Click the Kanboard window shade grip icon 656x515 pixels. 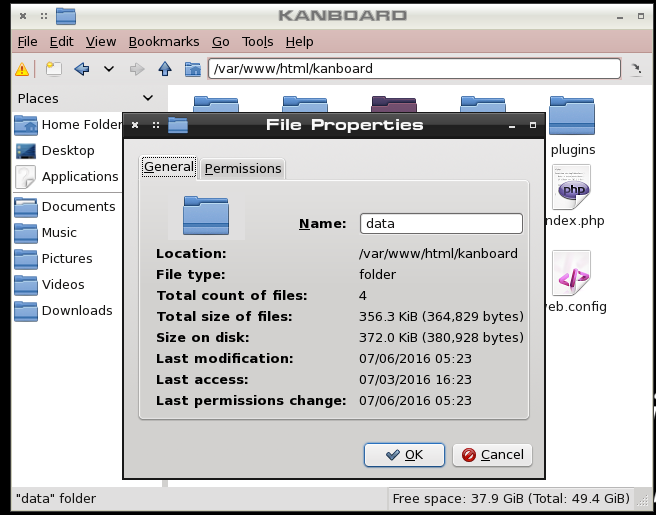coord(44,16)
